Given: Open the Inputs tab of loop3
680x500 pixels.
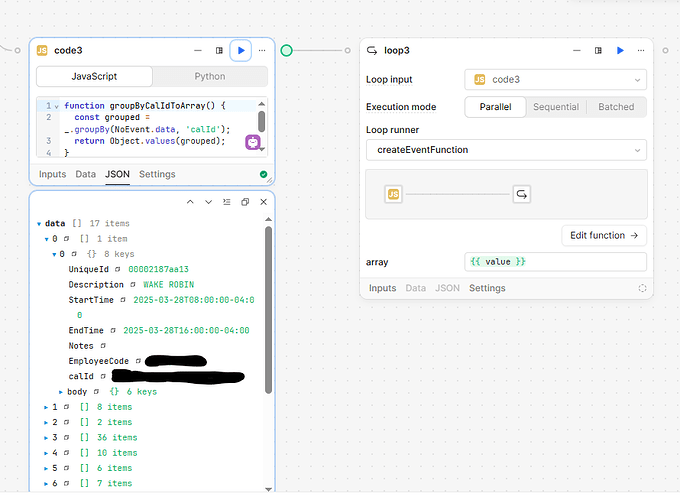Looking at the screenshot, I should [x=382, y=288].
